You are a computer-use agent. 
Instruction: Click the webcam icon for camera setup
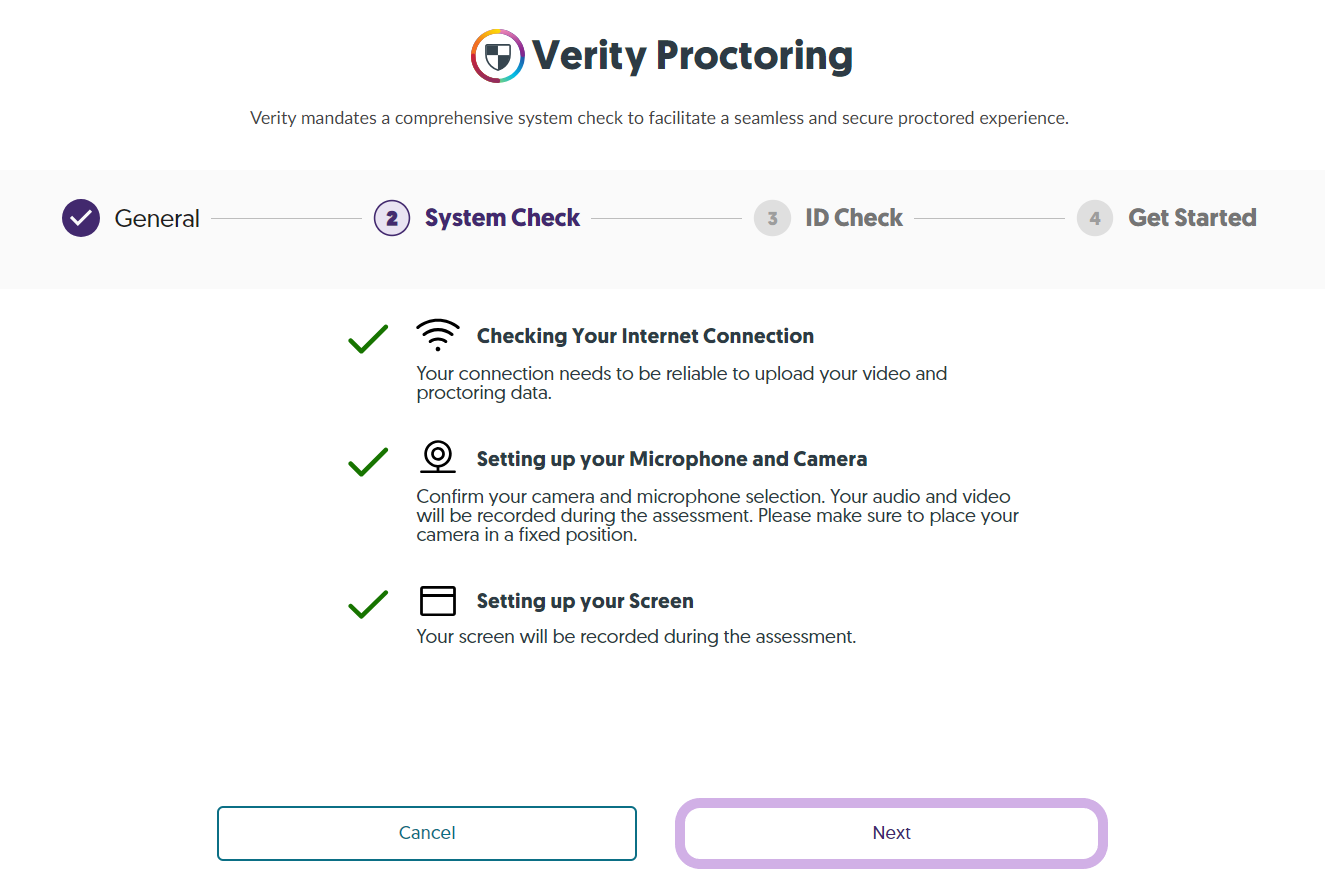pyautogui.click(x=437, y=457)
